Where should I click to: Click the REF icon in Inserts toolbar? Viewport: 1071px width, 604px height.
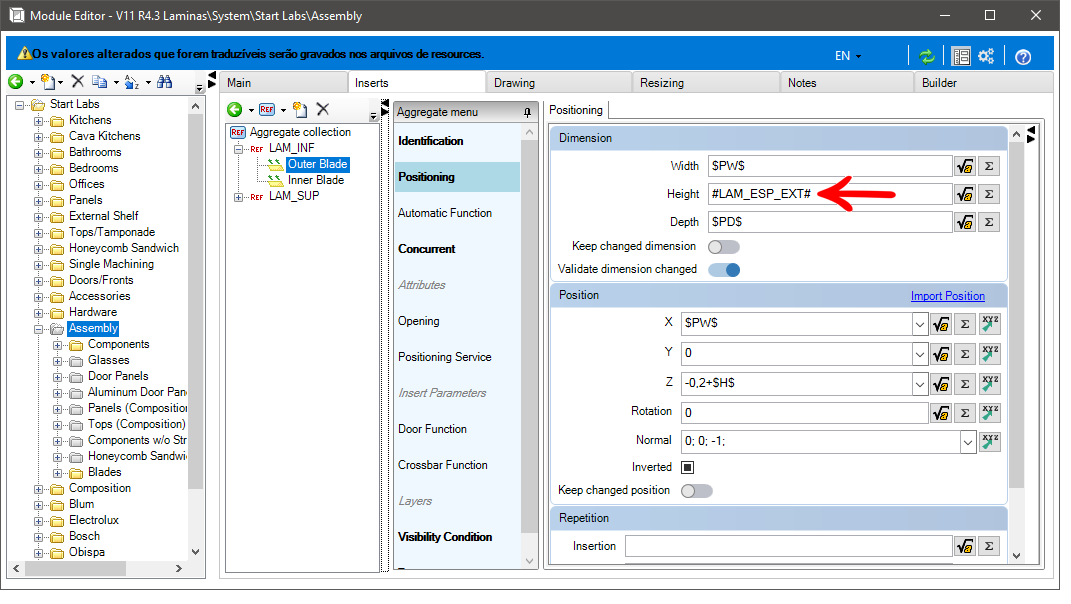[267, 109]
